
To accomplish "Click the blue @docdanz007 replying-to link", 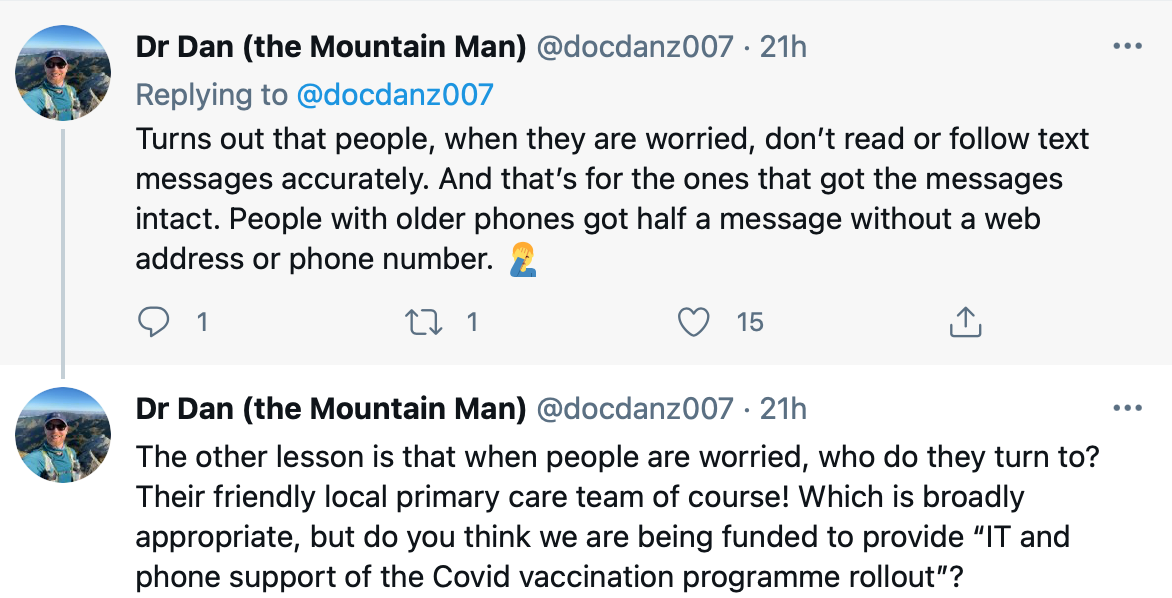I will click(x=395, y=95).
